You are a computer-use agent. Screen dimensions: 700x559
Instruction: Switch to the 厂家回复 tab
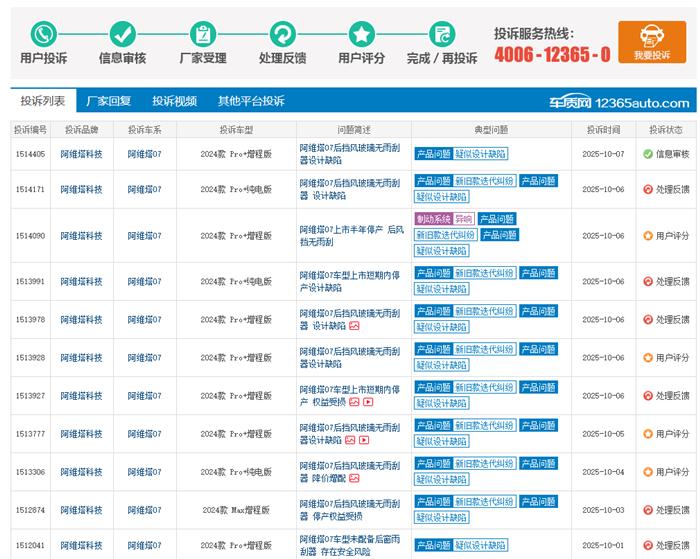pos(108,101)
